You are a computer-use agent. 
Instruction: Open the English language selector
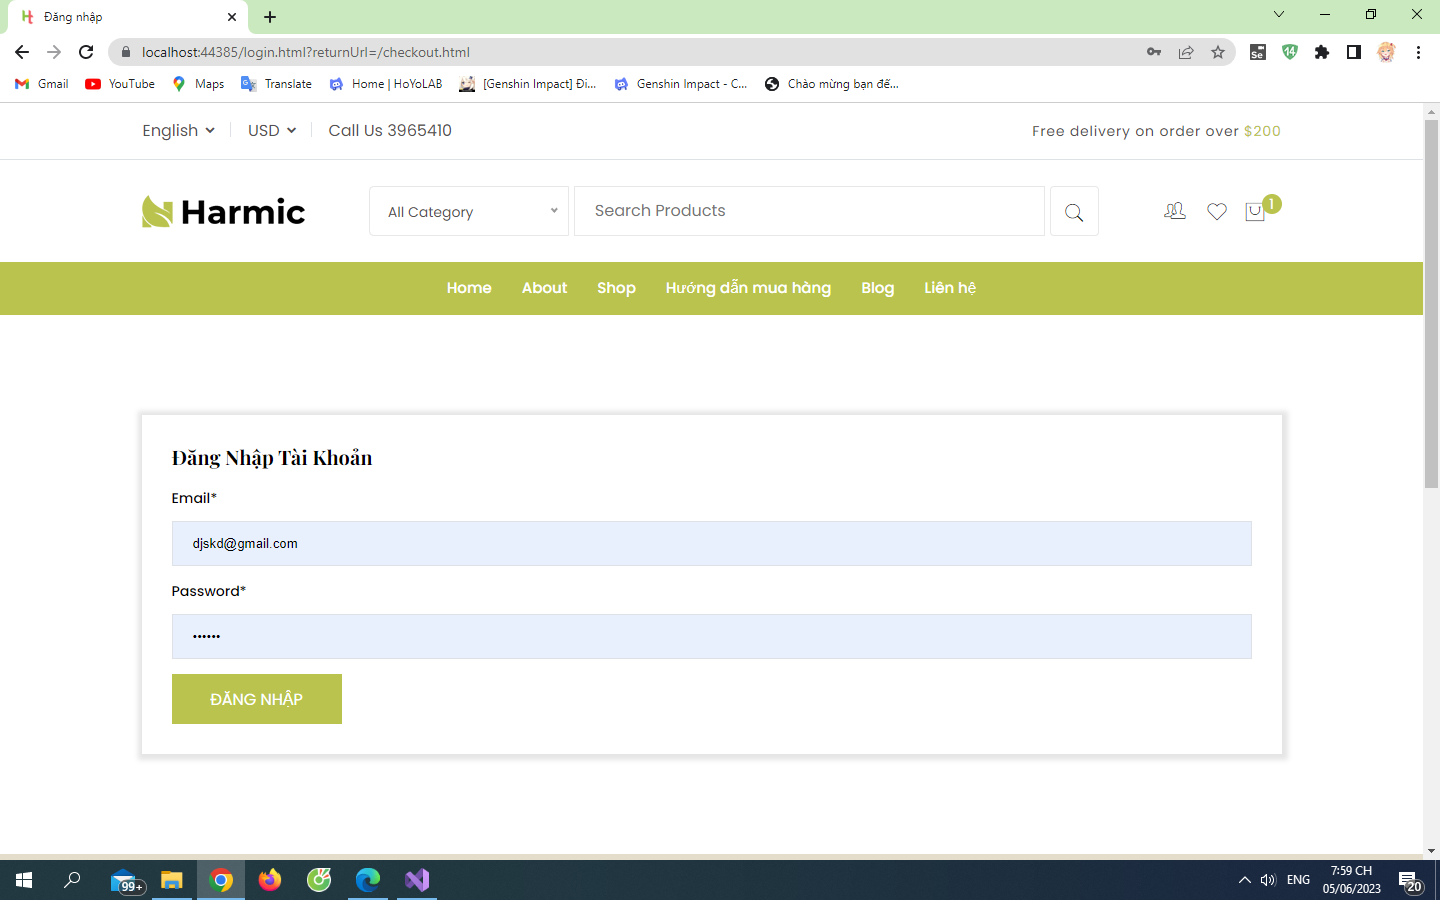pyautogui.click(x=177, y=130)
